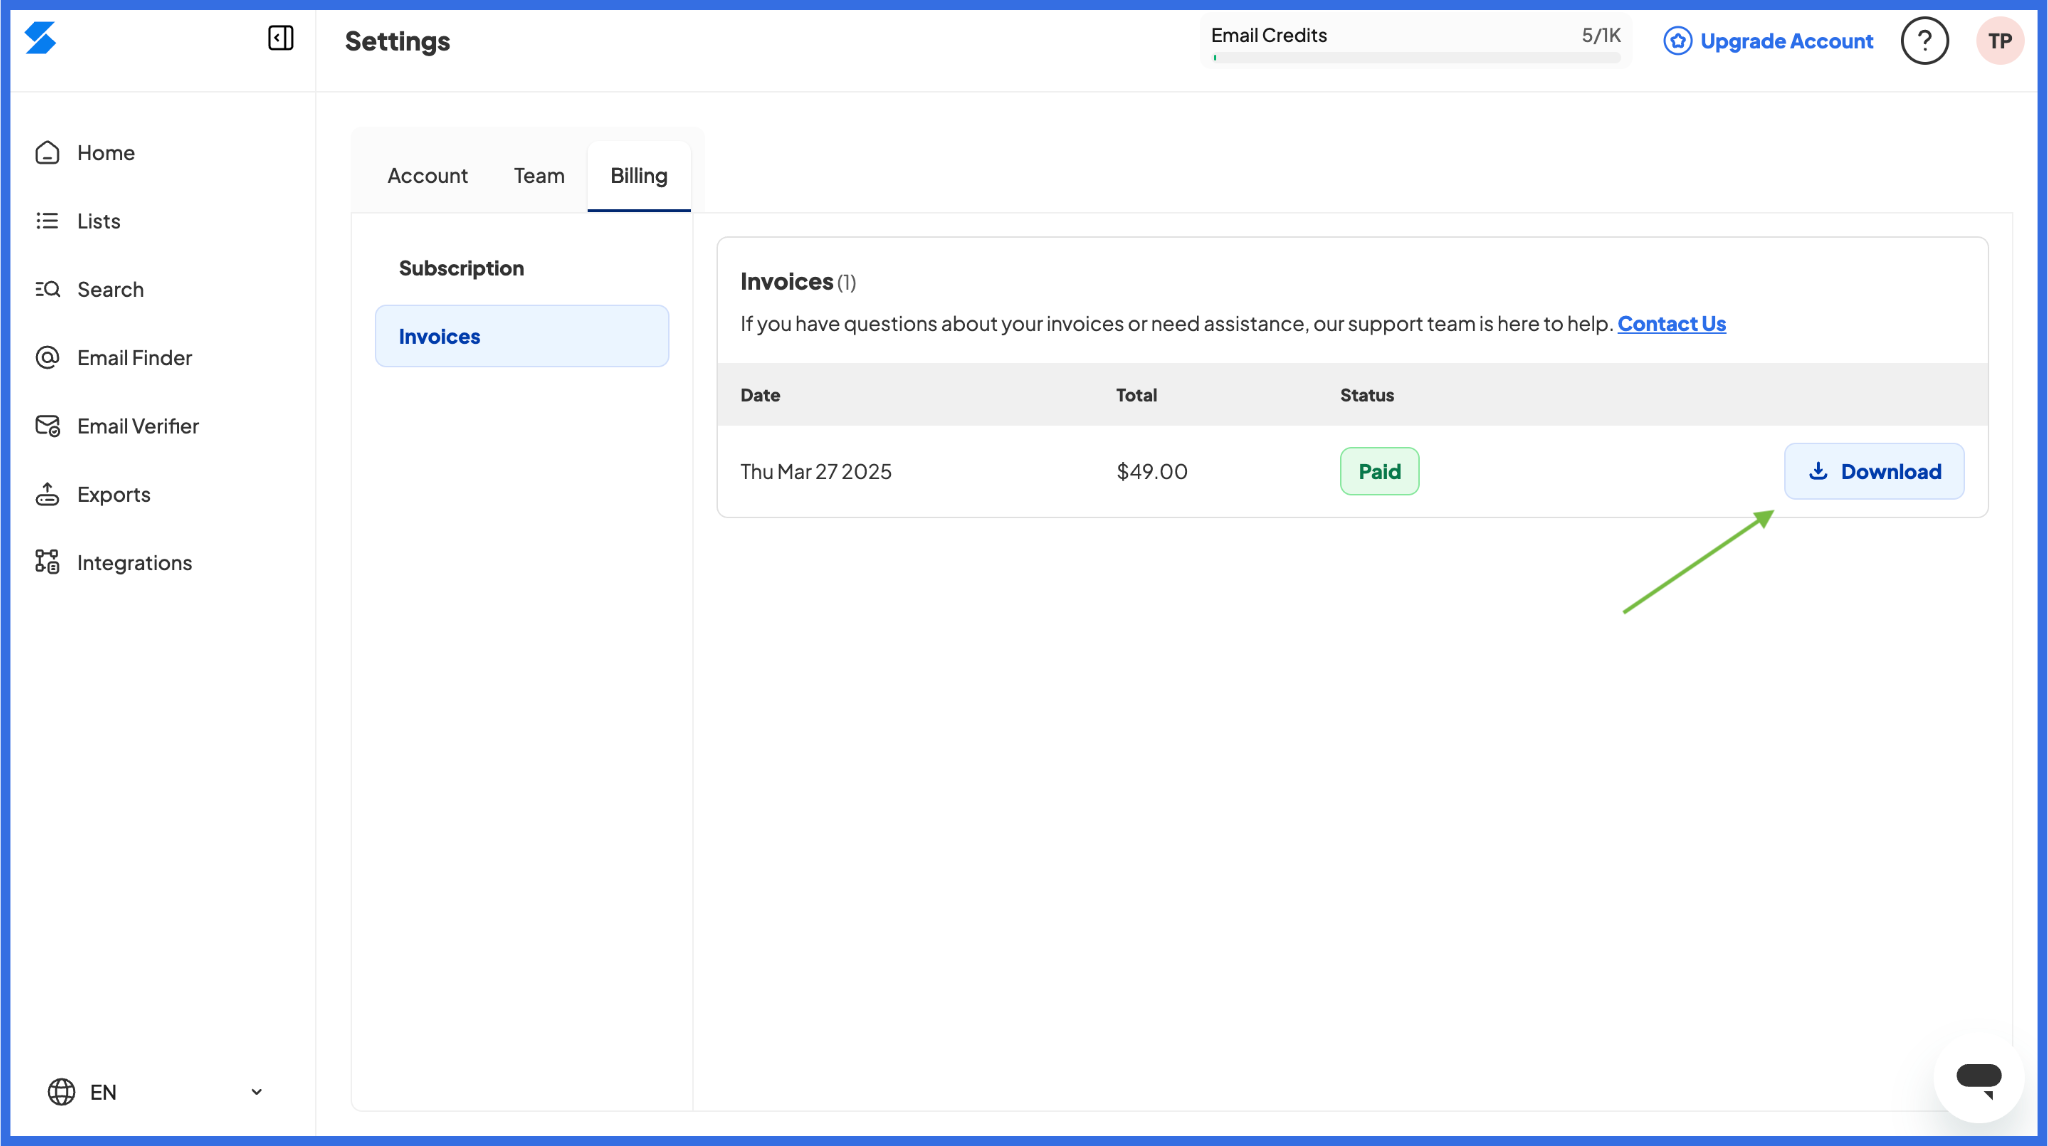Select Invoices in billing menu
The width and height of the screenshot is (2048, 1146).
522,336
